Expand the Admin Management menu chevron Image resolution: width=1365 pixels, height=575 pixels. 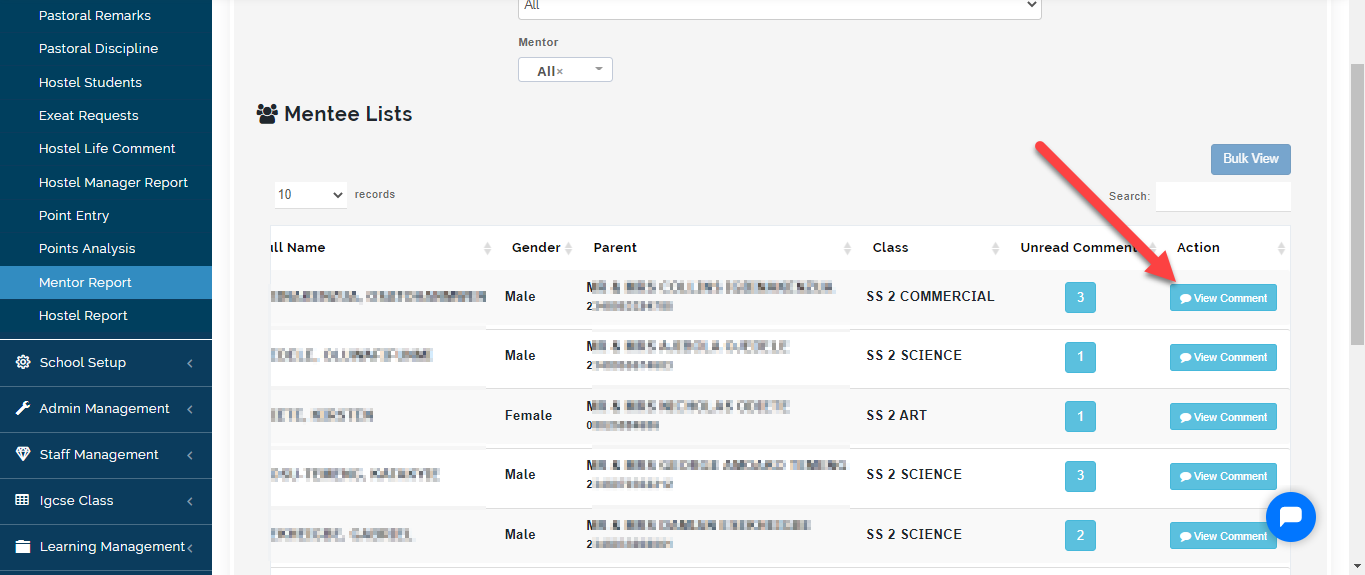[x=190, y=409]
